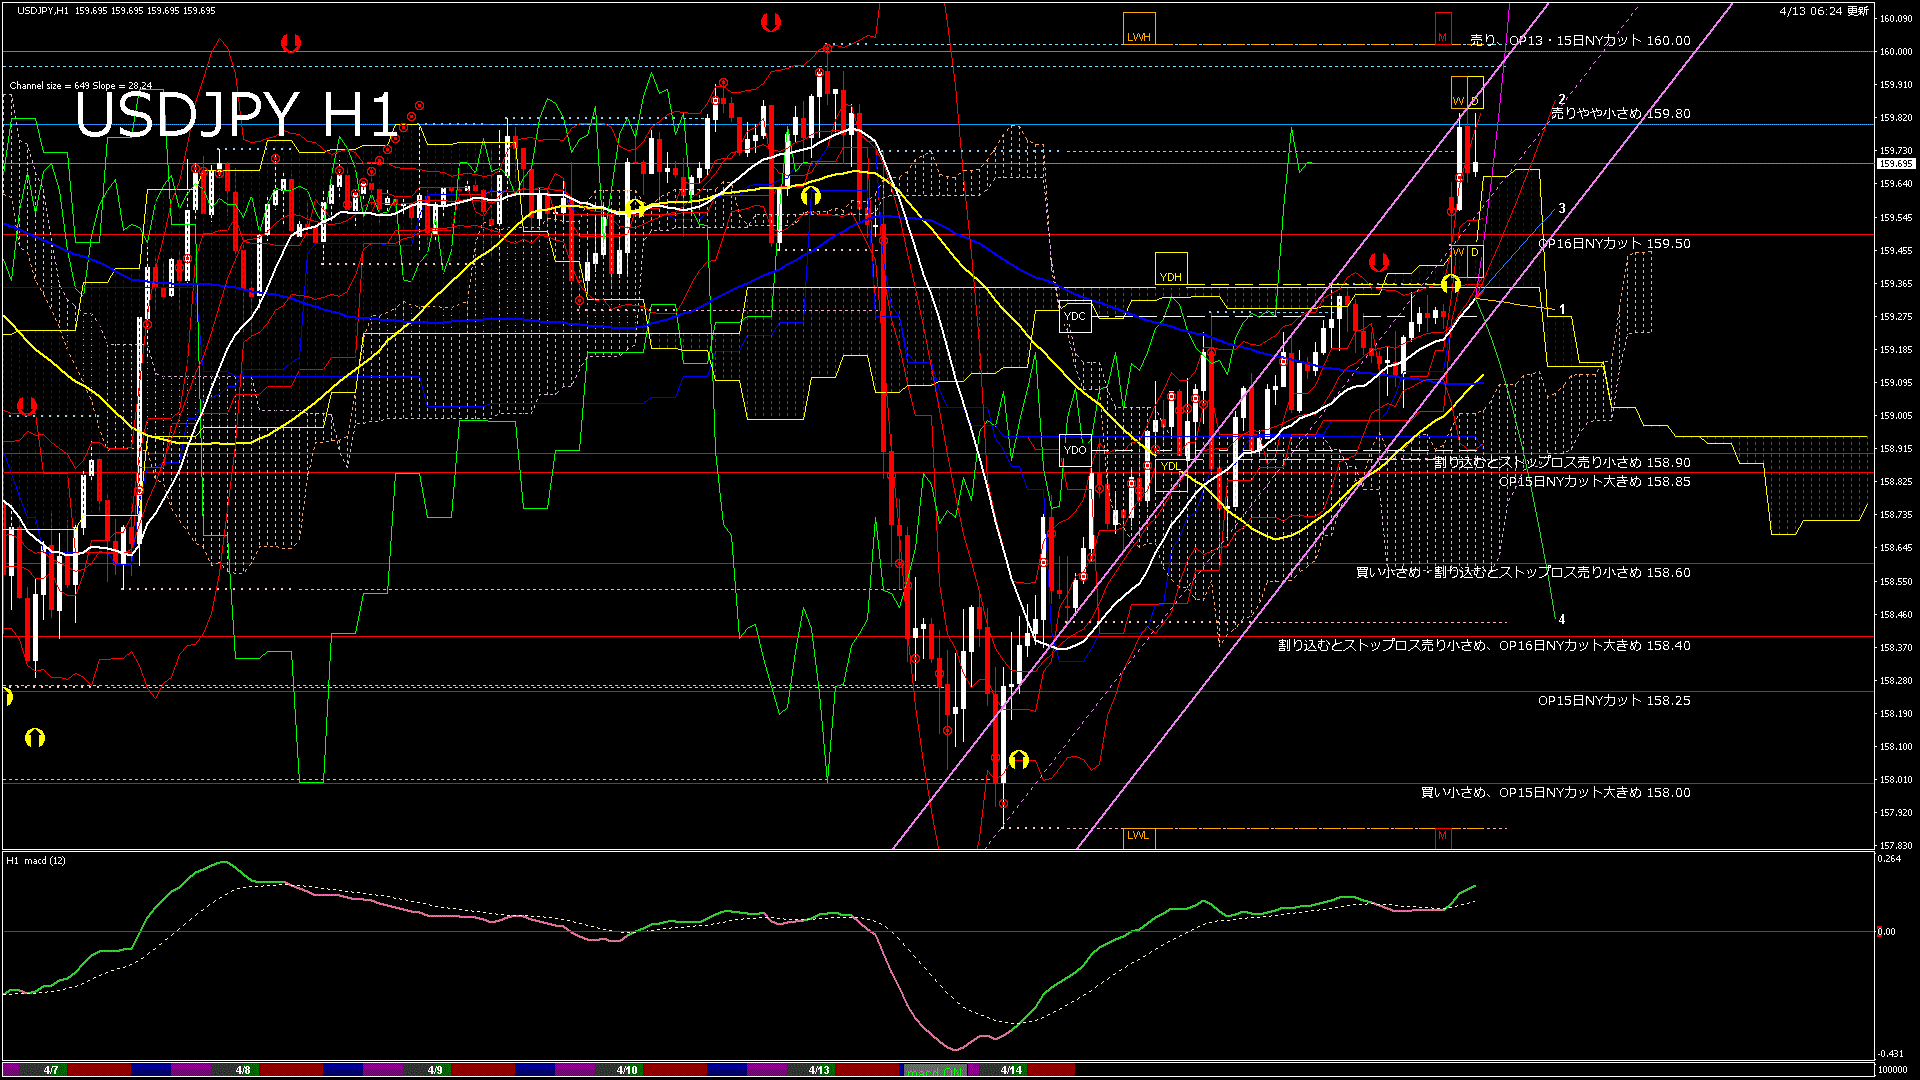
Task: Click red down-arrow signal near 159.00 at left
Action: coord(27,406)
